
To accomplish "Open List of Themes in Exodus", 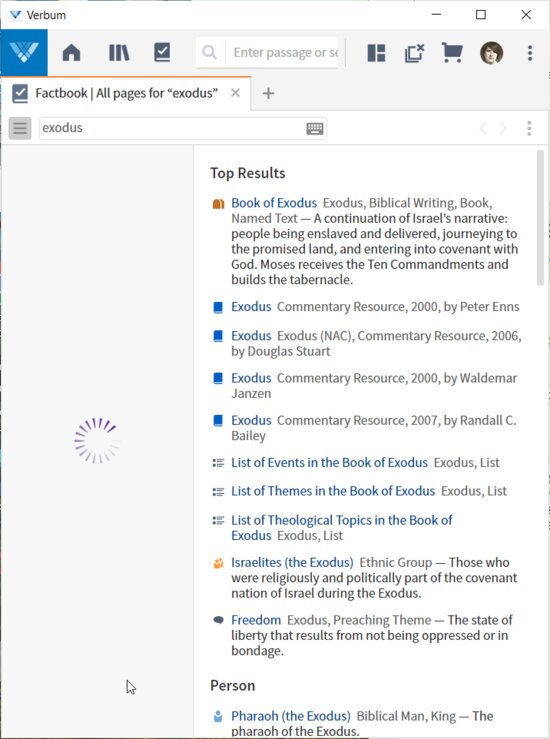I will [x=333, y=491].
